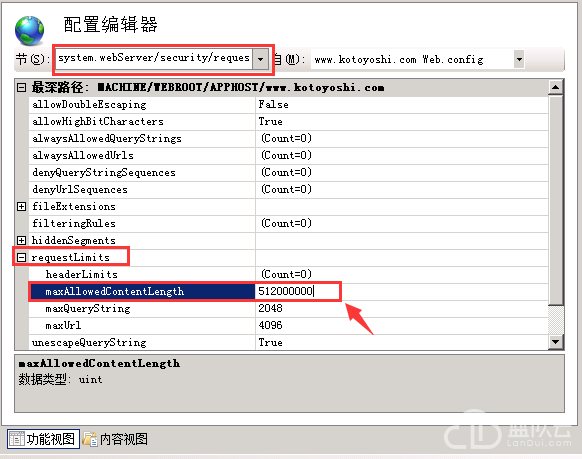Image resolution: width=582 pixels, height=459 pixels.
Task: Open the Web.config source dropdown arrow
Action: coord(519,59)
